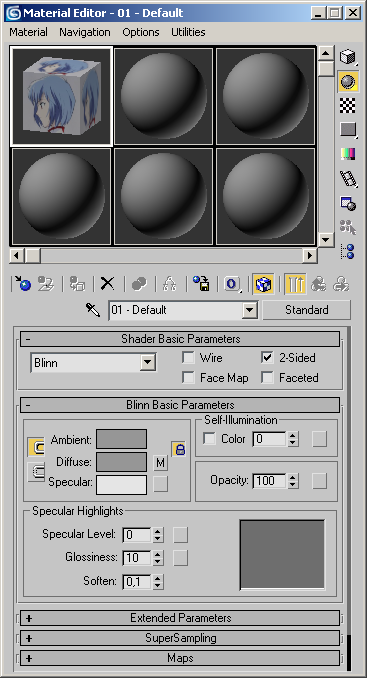Select the textured cube sample slot
This screenshot has height=678, width=367.
point(61,96)
